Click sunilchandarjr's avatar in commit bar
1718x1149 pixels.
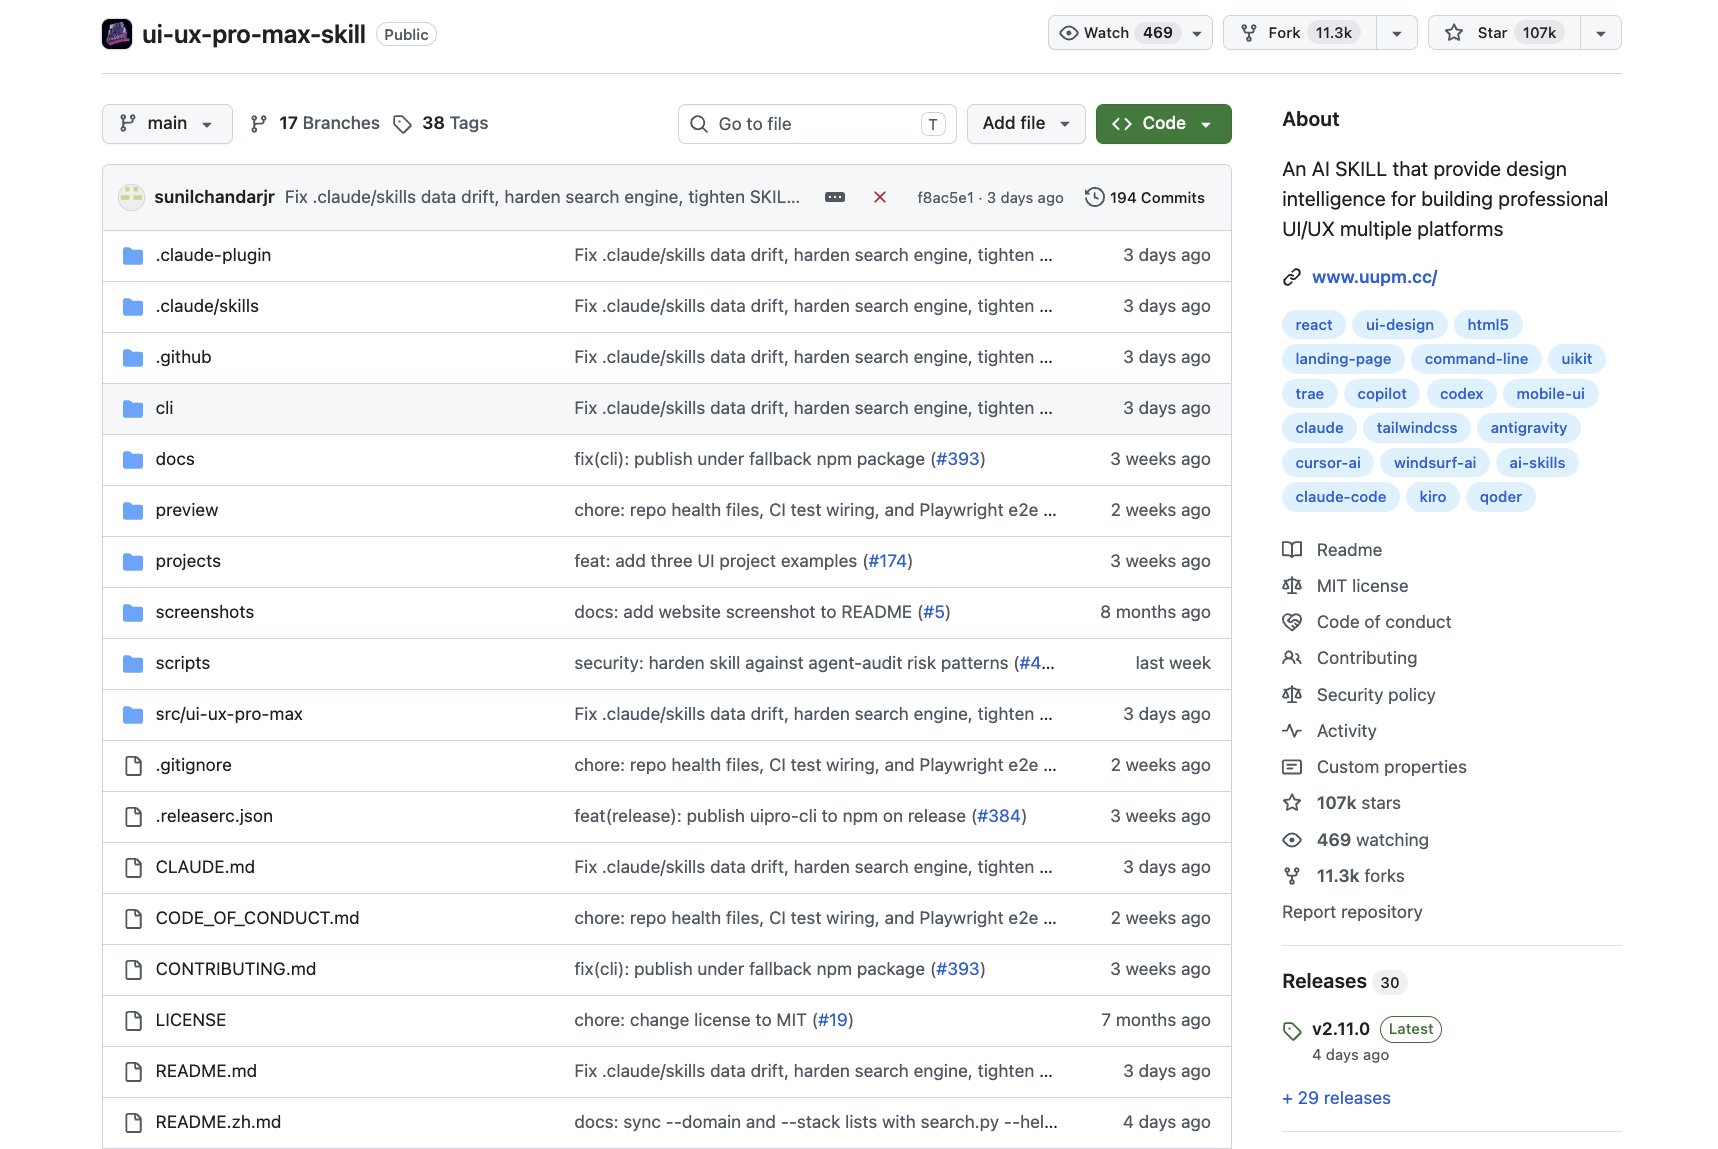coord(132,197)
